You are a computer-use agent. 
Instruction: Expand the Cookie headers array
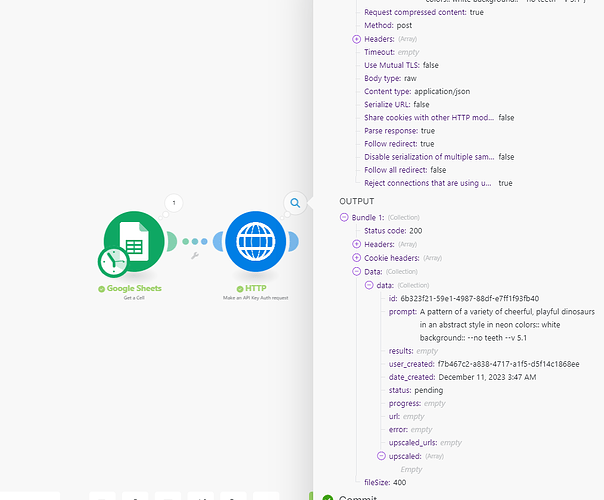pyautogui.click(x=357, y=258)
